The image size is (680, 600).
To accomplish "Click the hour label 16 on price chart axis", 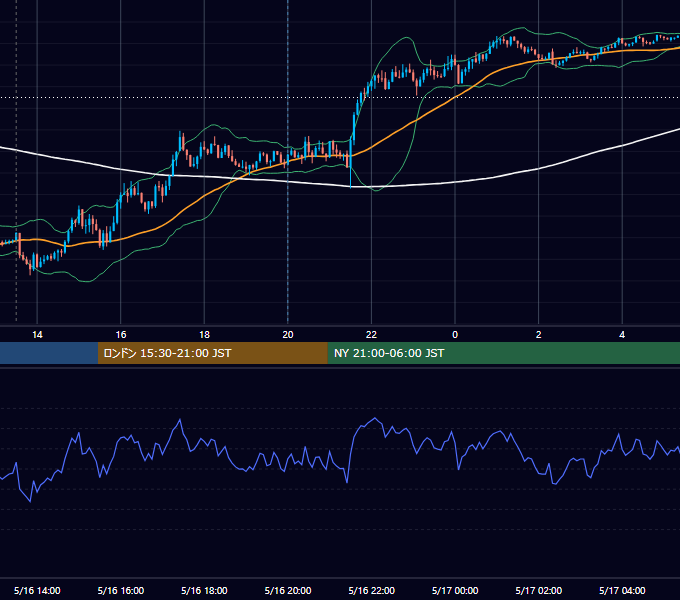I will point(121,335).
